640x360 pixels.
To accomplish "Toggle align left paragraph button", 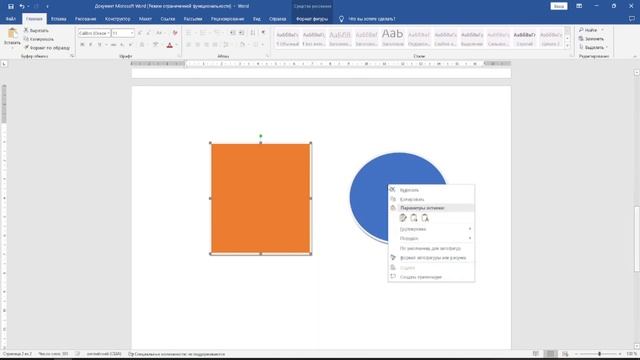I will point(188,45).
